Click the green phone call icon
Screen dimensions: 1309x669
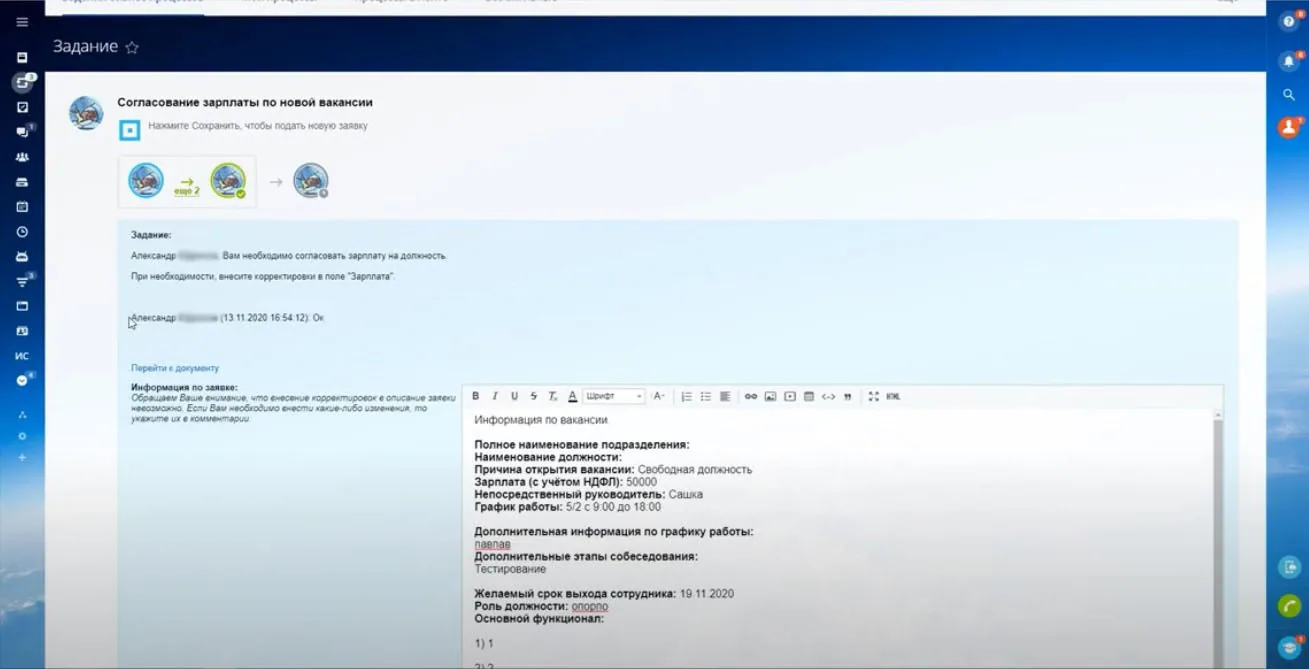click(x=1289, y=606)
